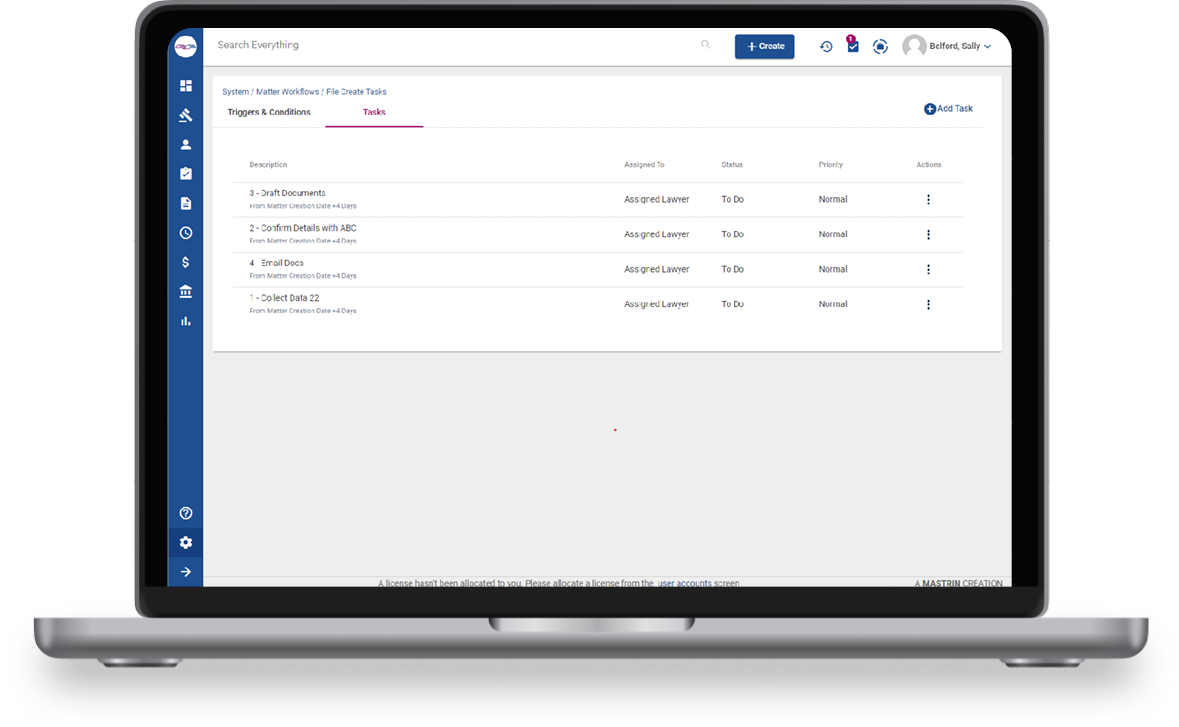Image resolution: width=1179 pixels, height=727 pixels.
Task: Open the trust bank icon in sidebar
Action: pyautogui.click(x=186, y=292)
